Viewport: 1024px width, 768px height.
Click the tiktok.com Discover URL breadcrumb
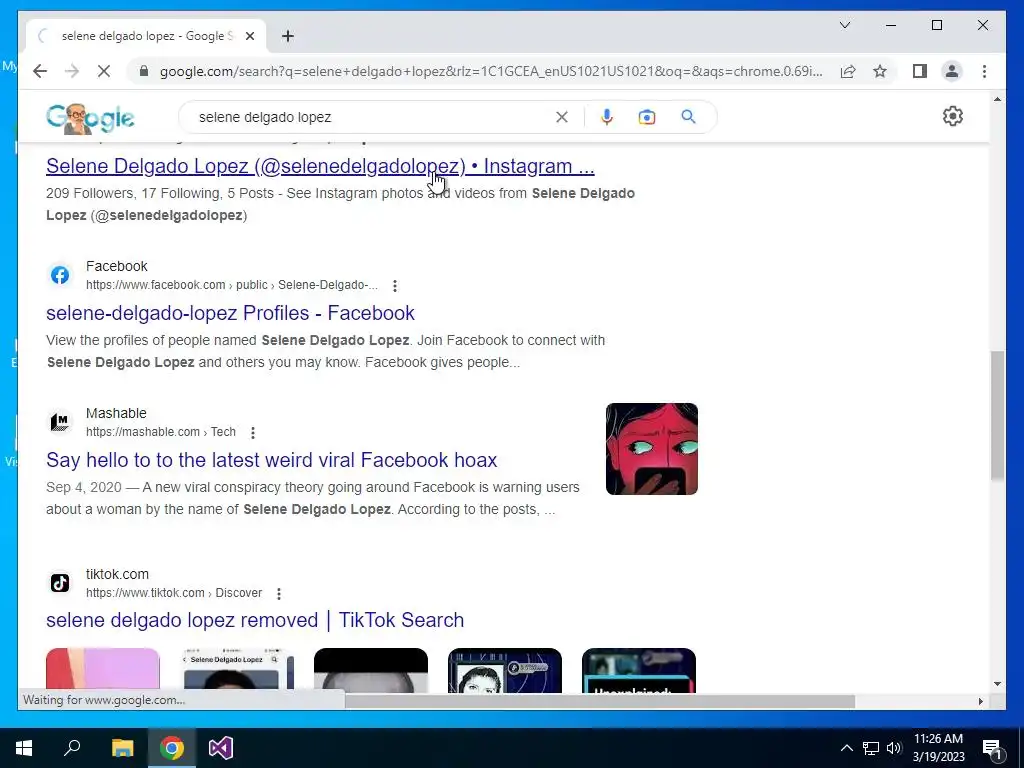point(174,592)
